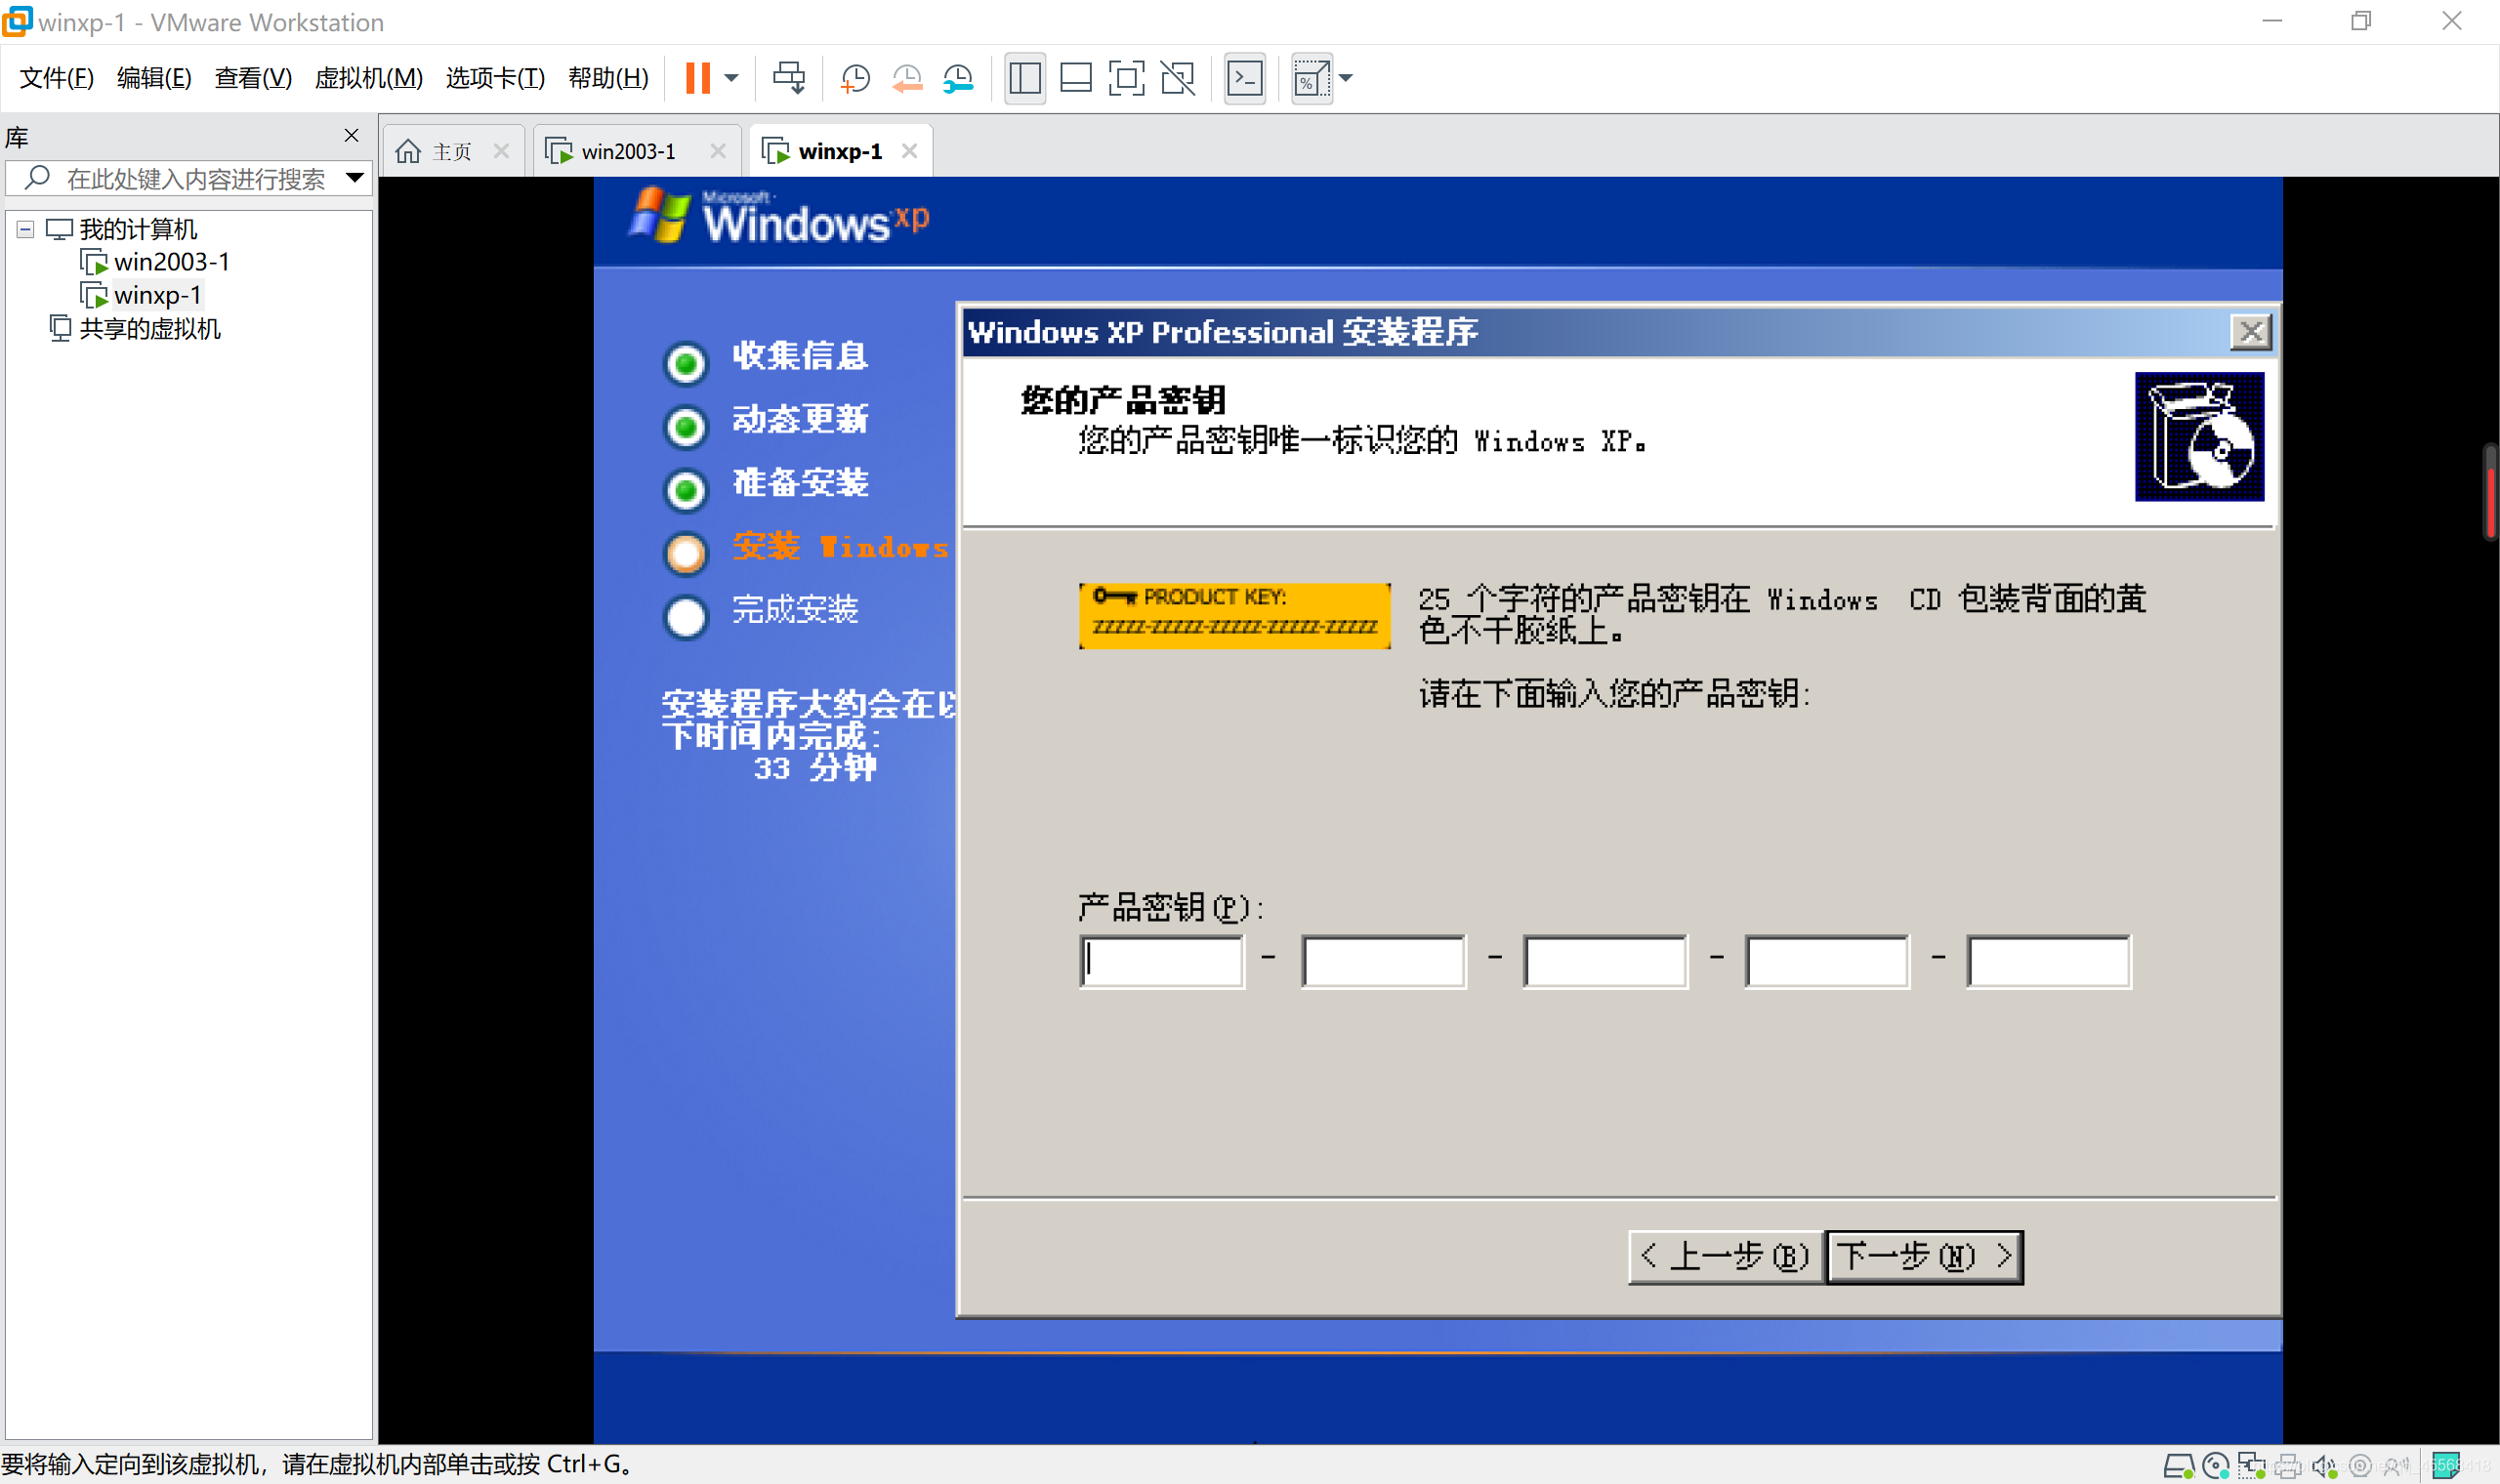The image size is (2500, 1484).
Task: Toggle the console view icon
Action: pyautogui.click(x=1244, y=78)
